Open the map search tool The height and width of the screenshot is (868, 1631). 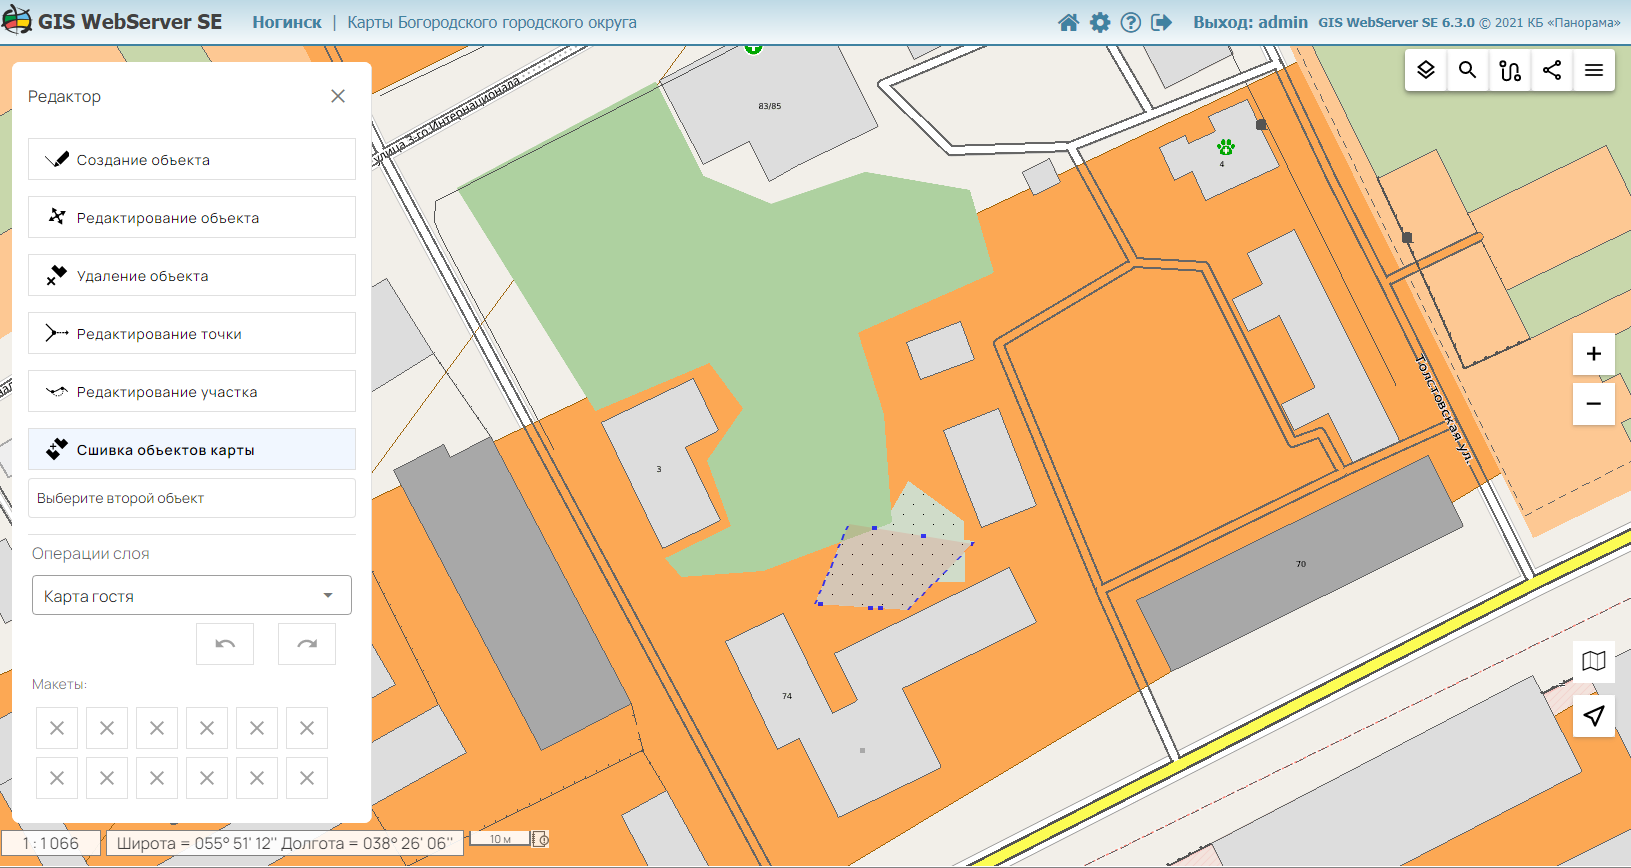pyautogui.click(x=1467, y=70)
